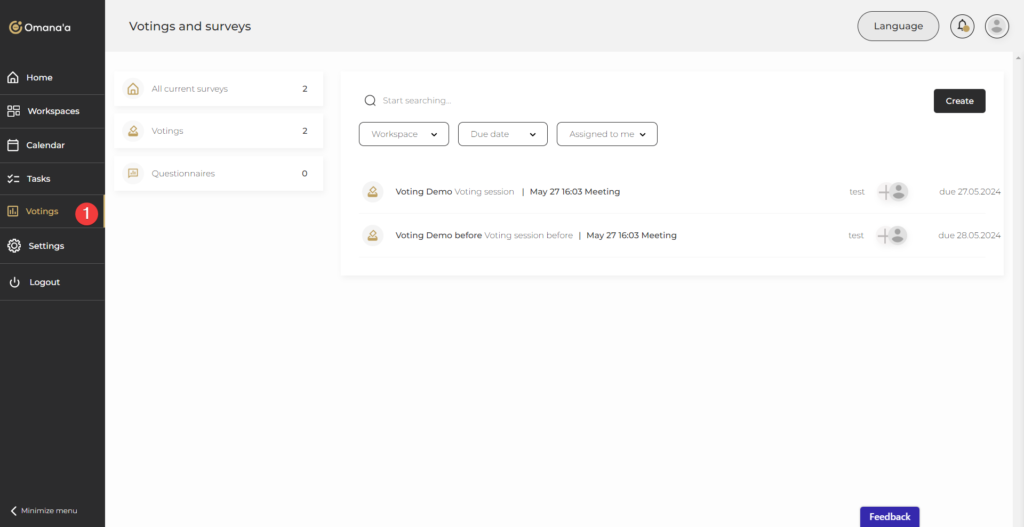Click the notifications bell icon

pos(962,26)
